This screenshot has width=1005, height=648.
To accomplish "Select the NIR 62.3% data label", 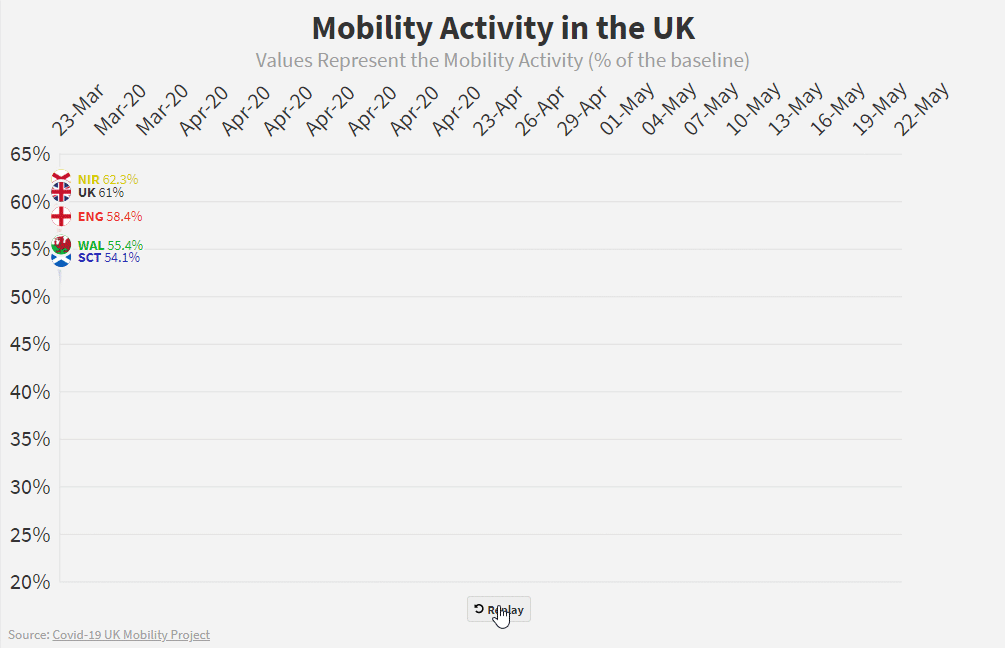I will (108, 179).
